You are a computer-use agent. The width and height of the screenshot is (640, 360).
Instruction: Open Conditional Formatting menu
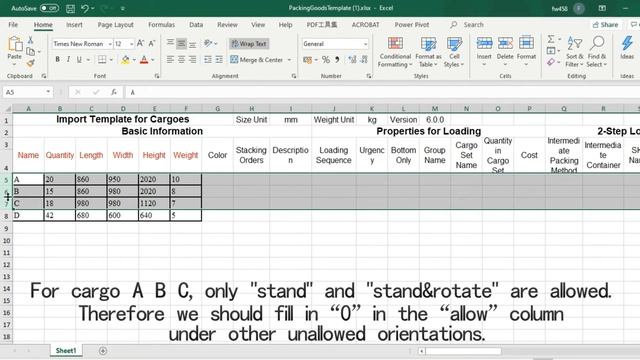[x=395, y=52]
